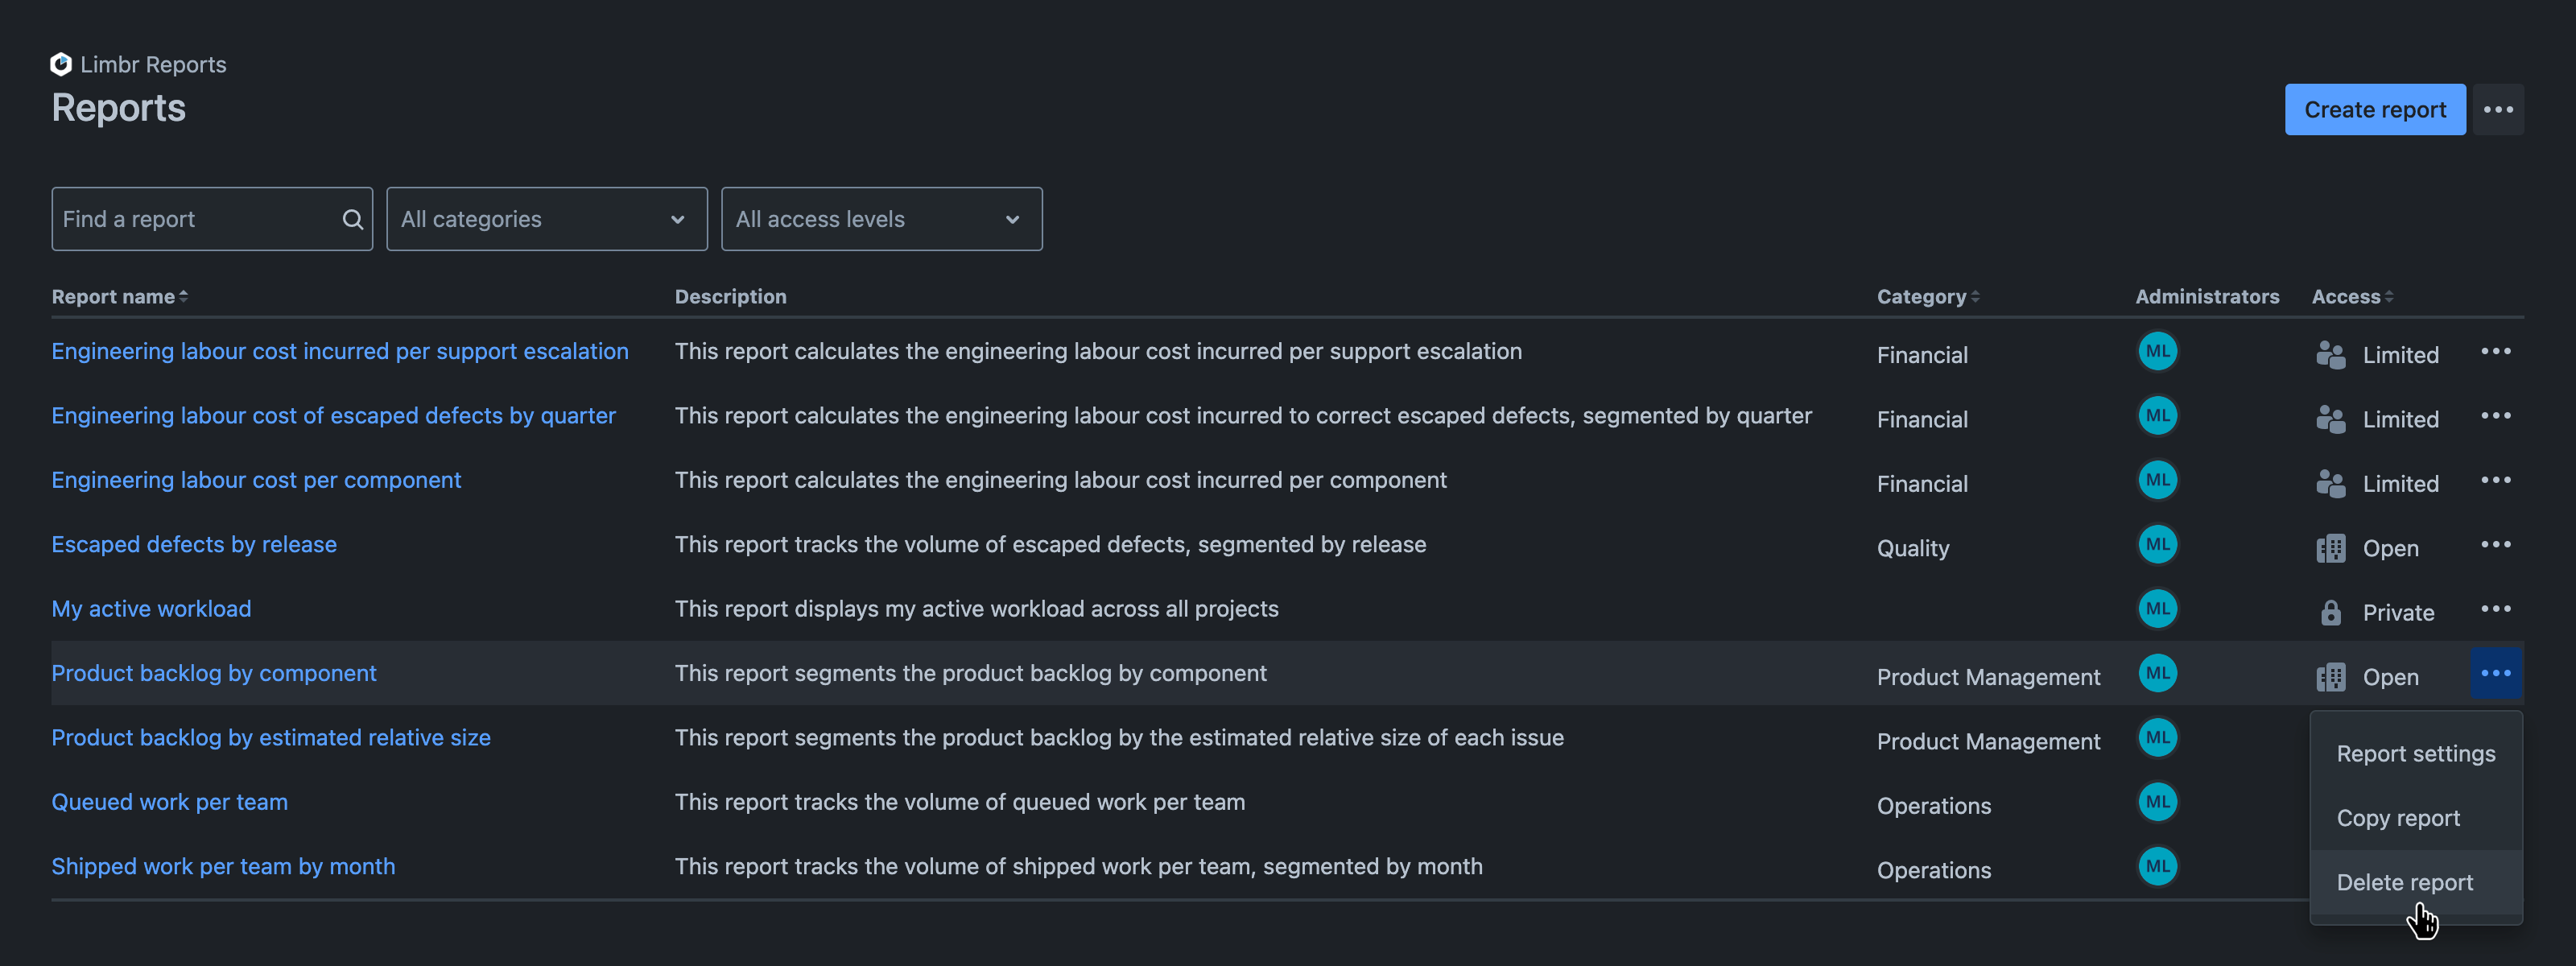Image resolution: width=2576 pixels, height=966 pixels.
Task: Open Product backlog by component report
Action: point(214,673)
